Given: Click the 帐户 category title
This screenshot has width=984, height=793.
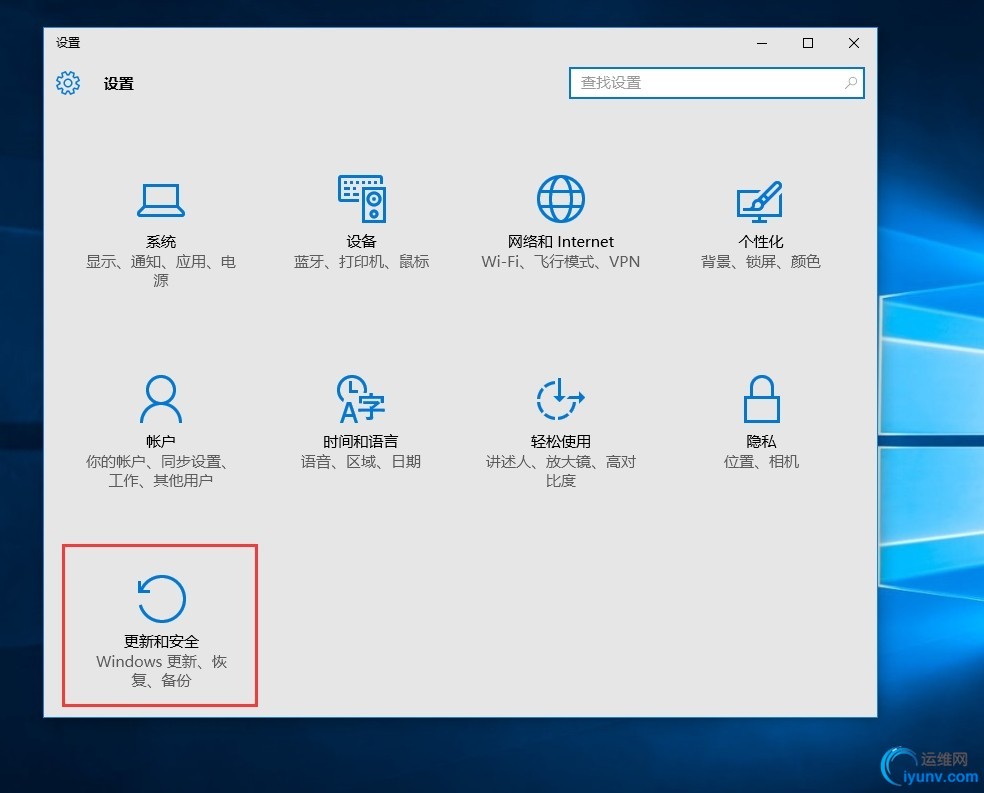Looking at the screenshot, I should coord(161,441).
